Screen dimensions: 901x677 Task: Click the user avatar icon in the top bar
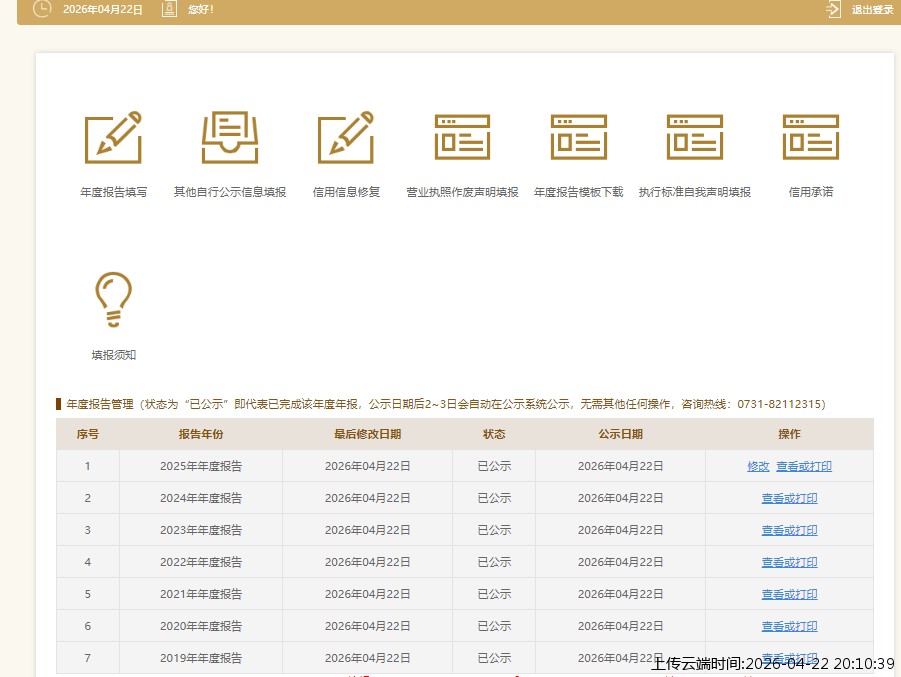pyautogui.click(x=169, y=9)
